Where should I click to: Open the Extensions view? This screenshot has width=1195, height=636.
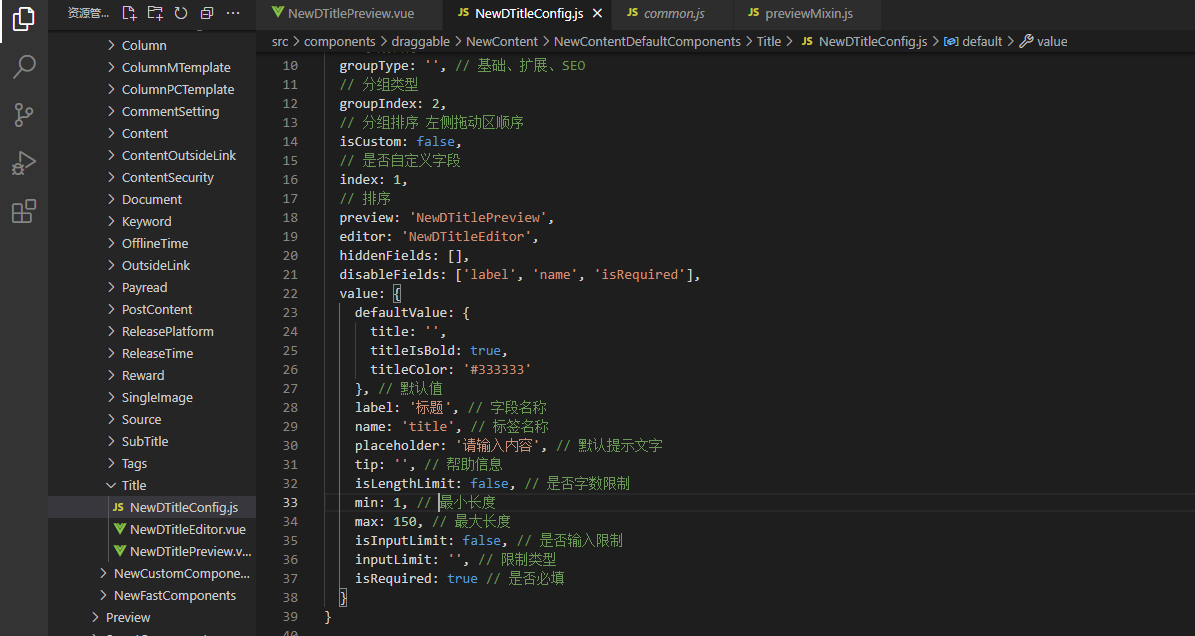point(24,211)
